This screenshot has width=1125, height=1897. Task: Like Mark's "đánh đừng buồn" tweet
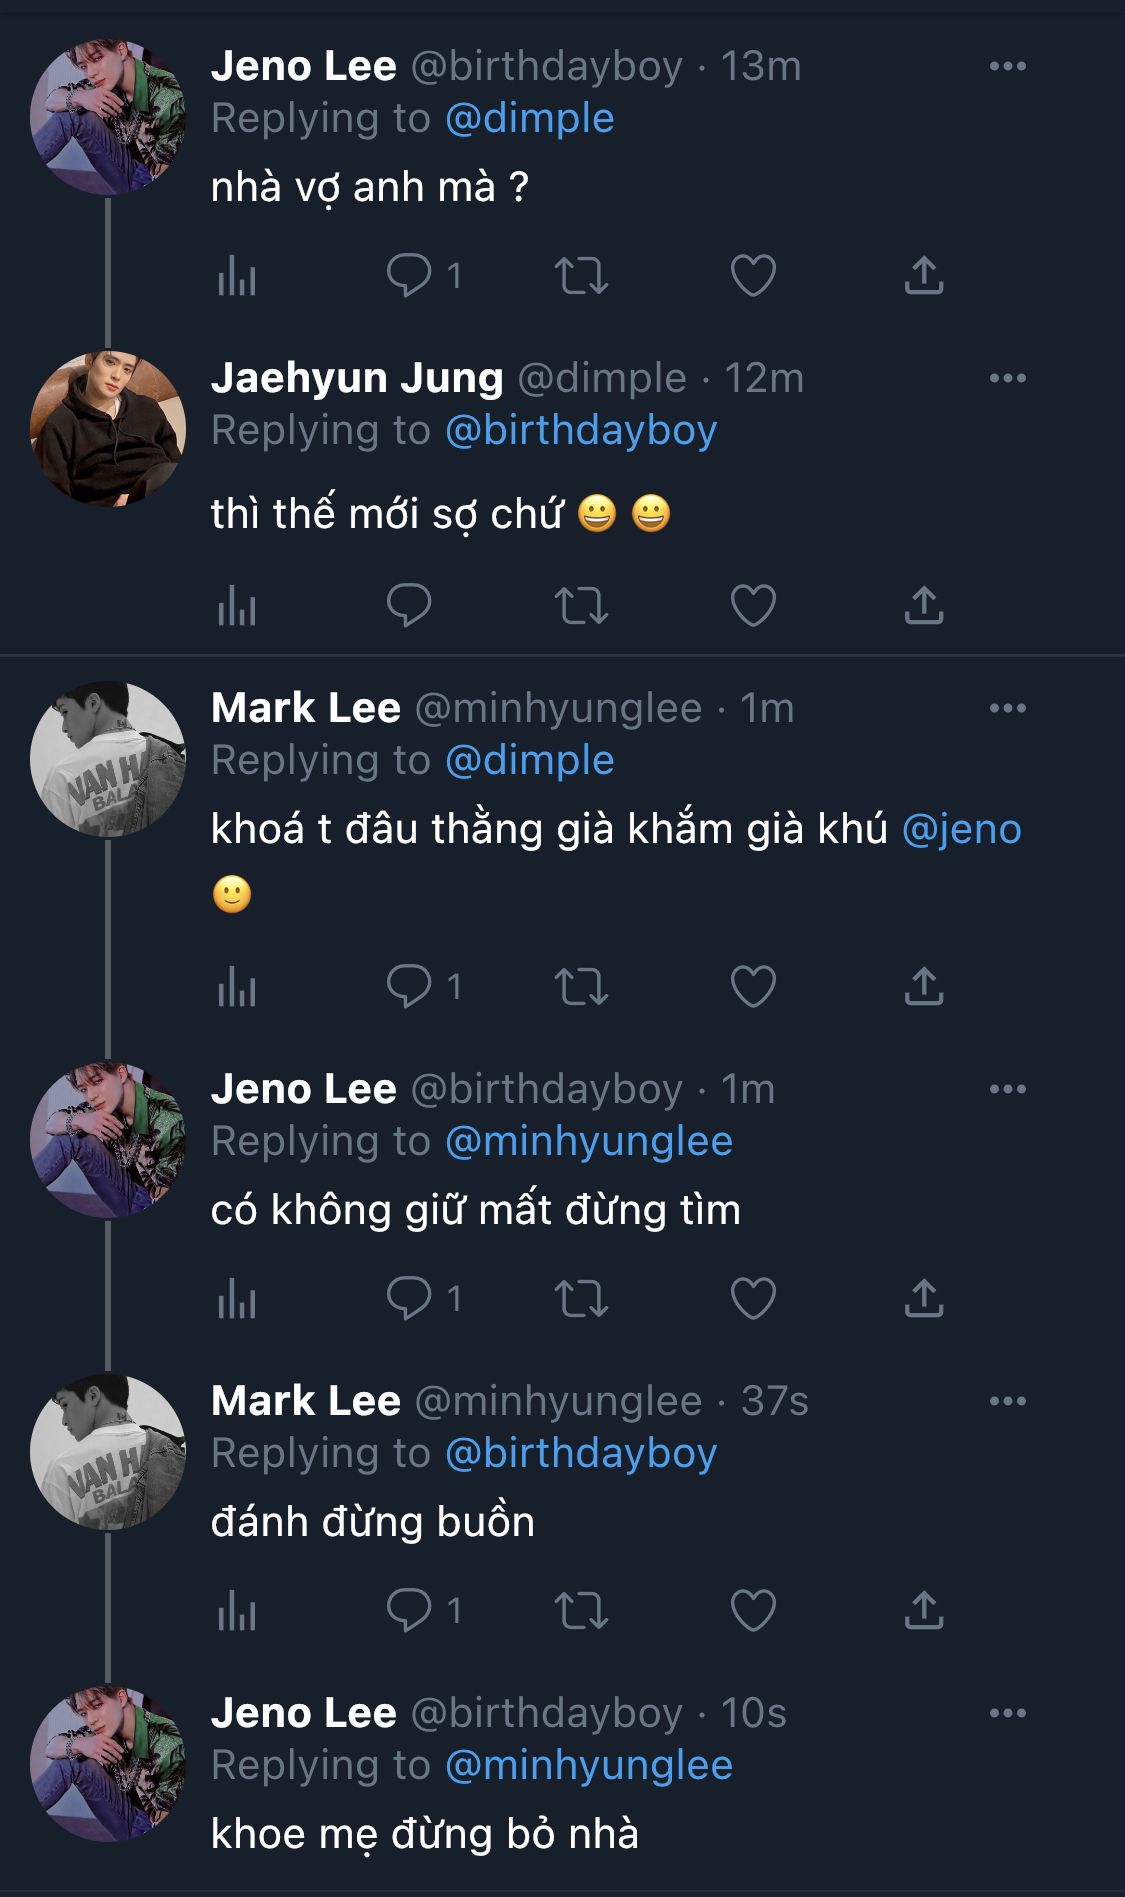(753, 1611)
